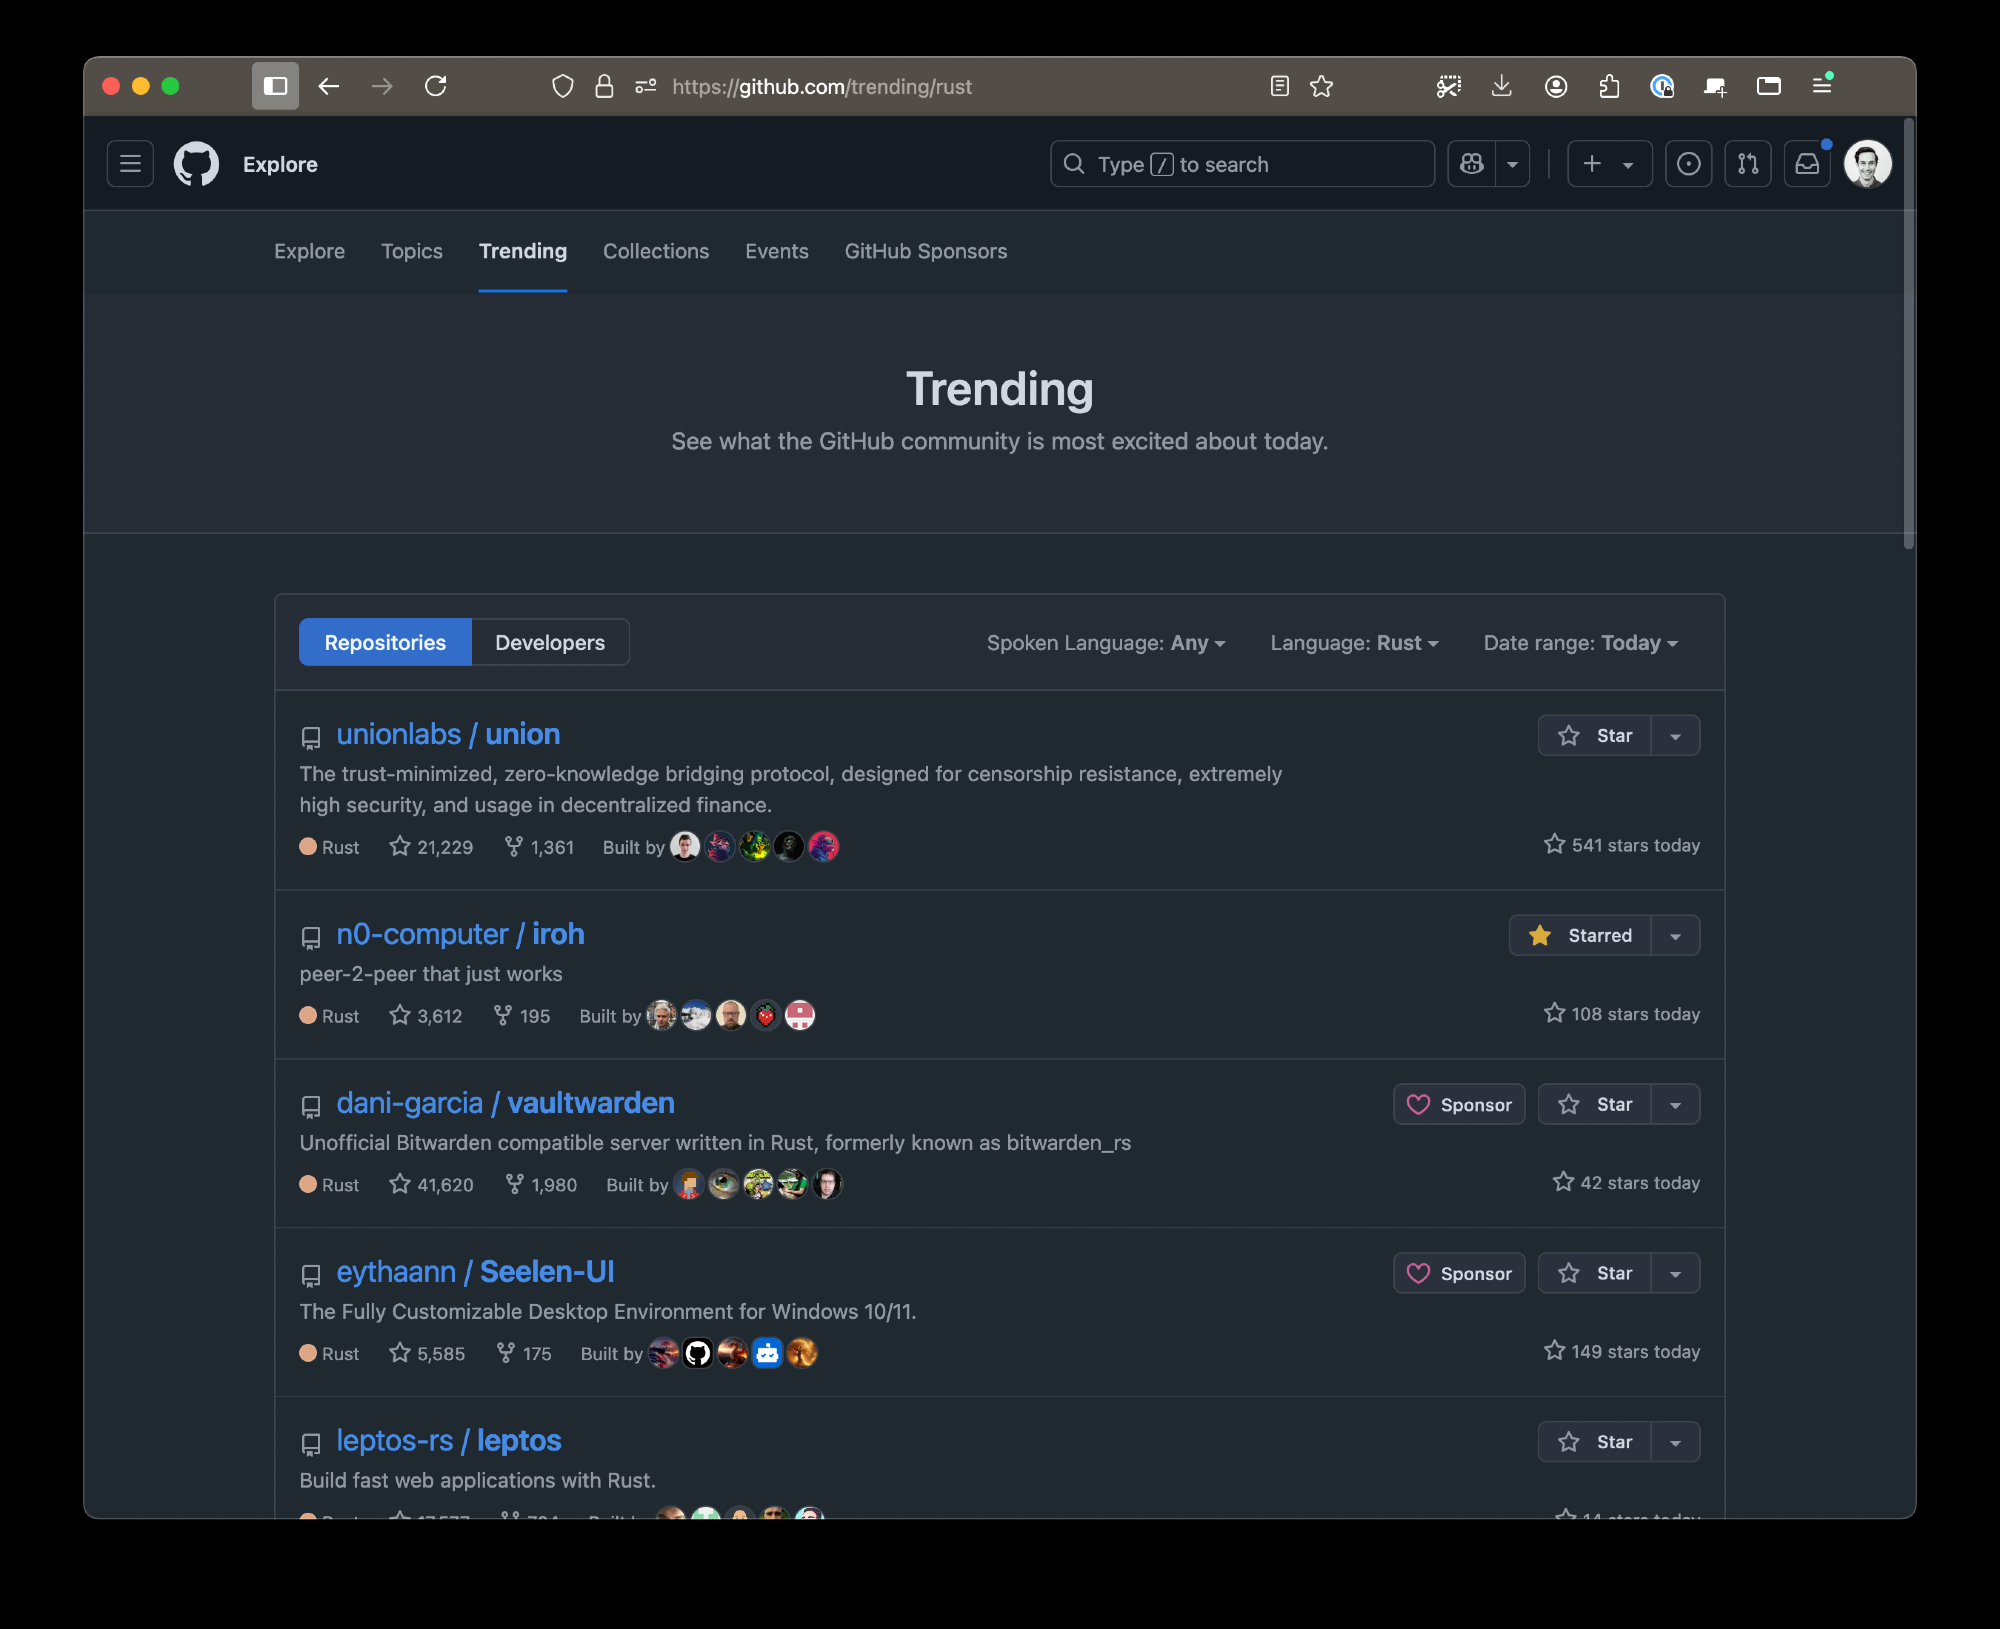Screen dimensions: 2000x1629
Task: Open the notifications inbox icon
Action: pos(1807,164)
